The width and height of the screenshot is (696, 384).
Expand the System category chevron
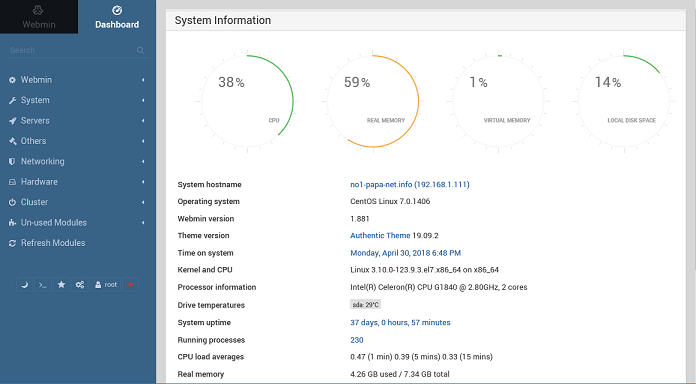tap(143, 100)
